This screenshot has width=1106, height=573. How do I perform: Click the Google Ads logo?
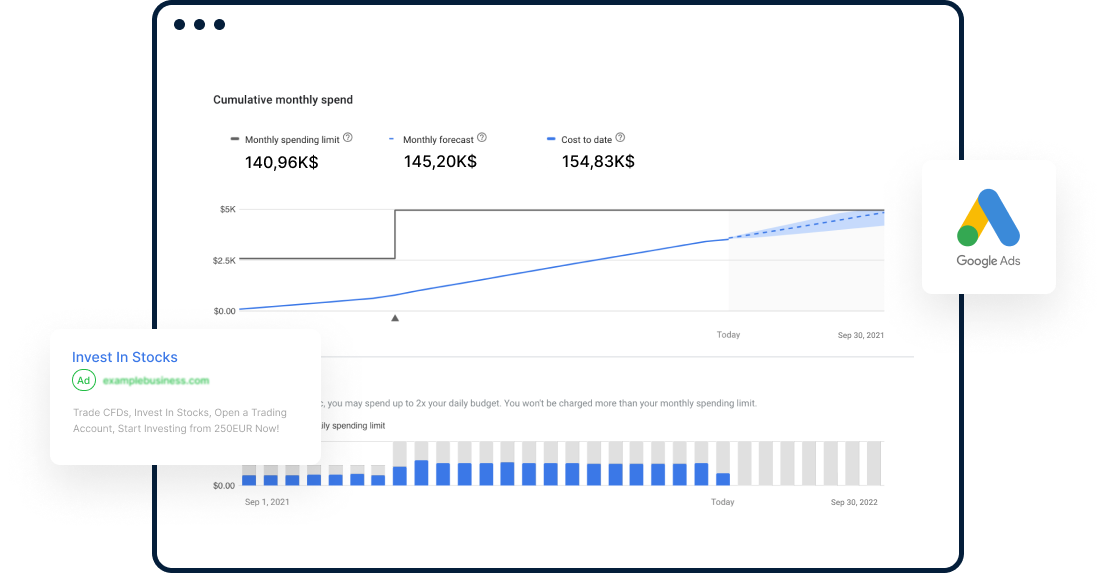(988, 228)
